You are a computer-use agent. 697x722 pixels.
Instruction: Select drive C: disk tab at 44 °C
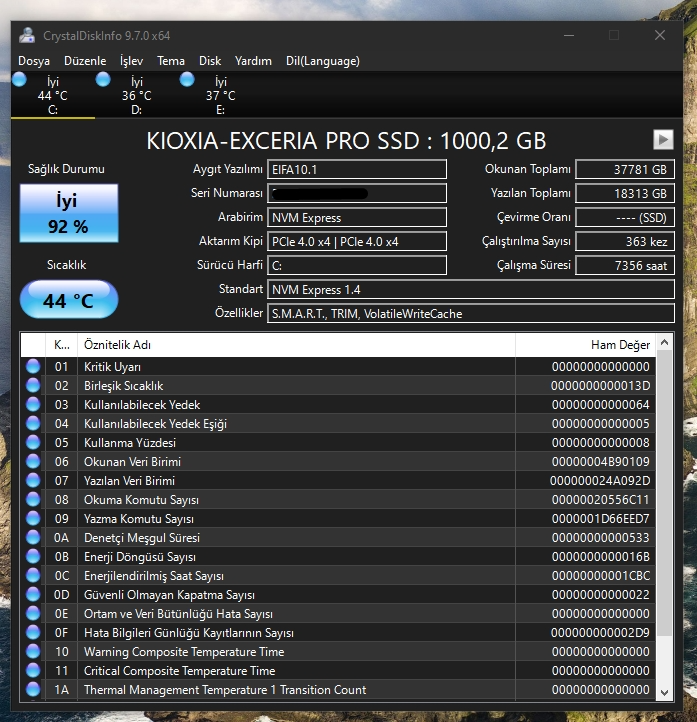(53, 95)
